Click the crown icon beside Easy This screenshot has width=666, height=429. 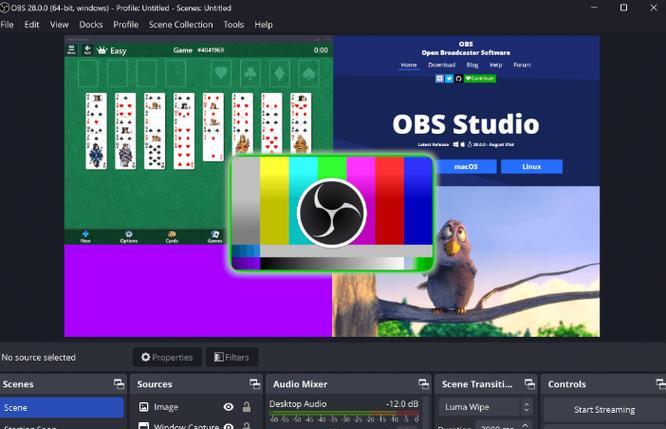[x=102, y=51]
